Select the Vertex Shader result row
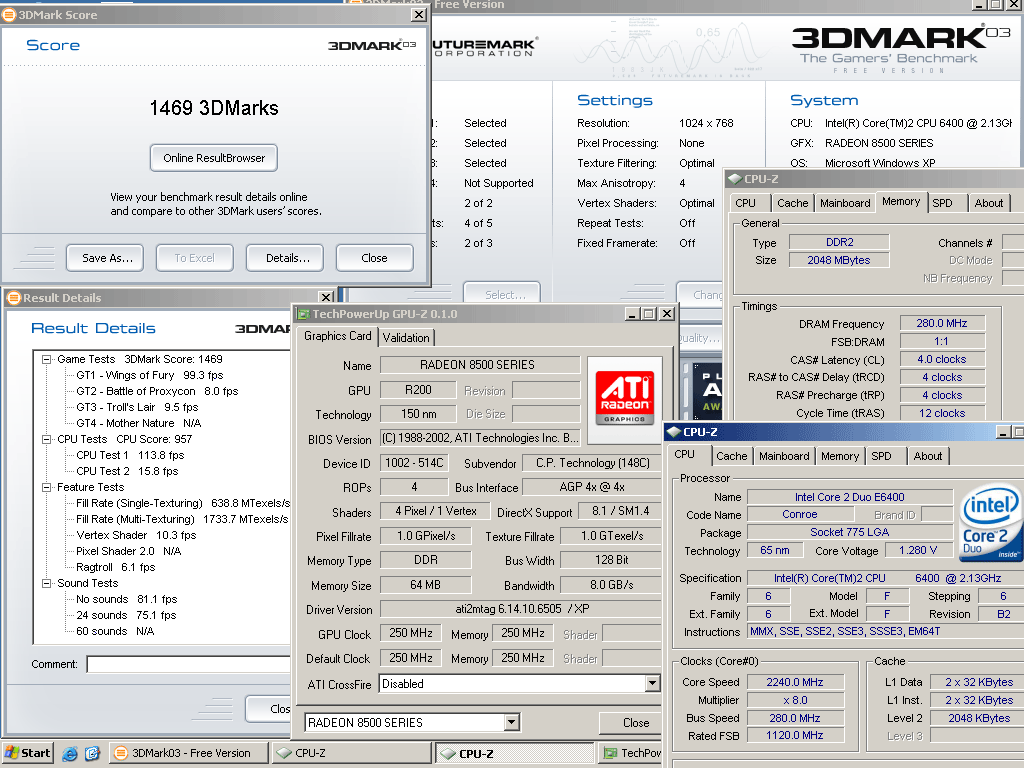Viewport: 1024px width, 768px height. click(x=136, y=536)
